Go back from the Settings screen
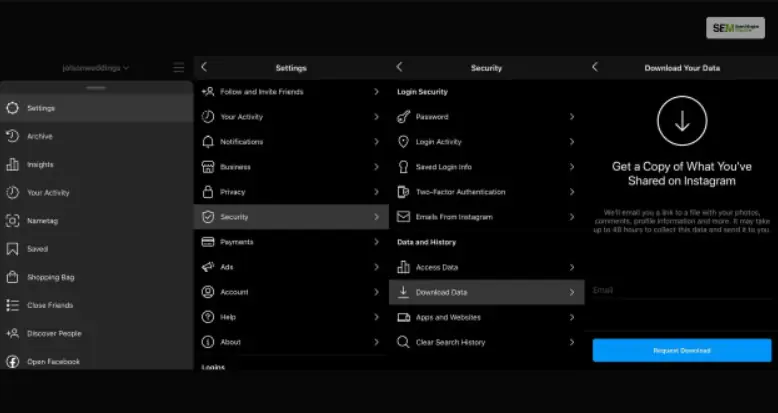The image size is (778, 413). point(204,67)
